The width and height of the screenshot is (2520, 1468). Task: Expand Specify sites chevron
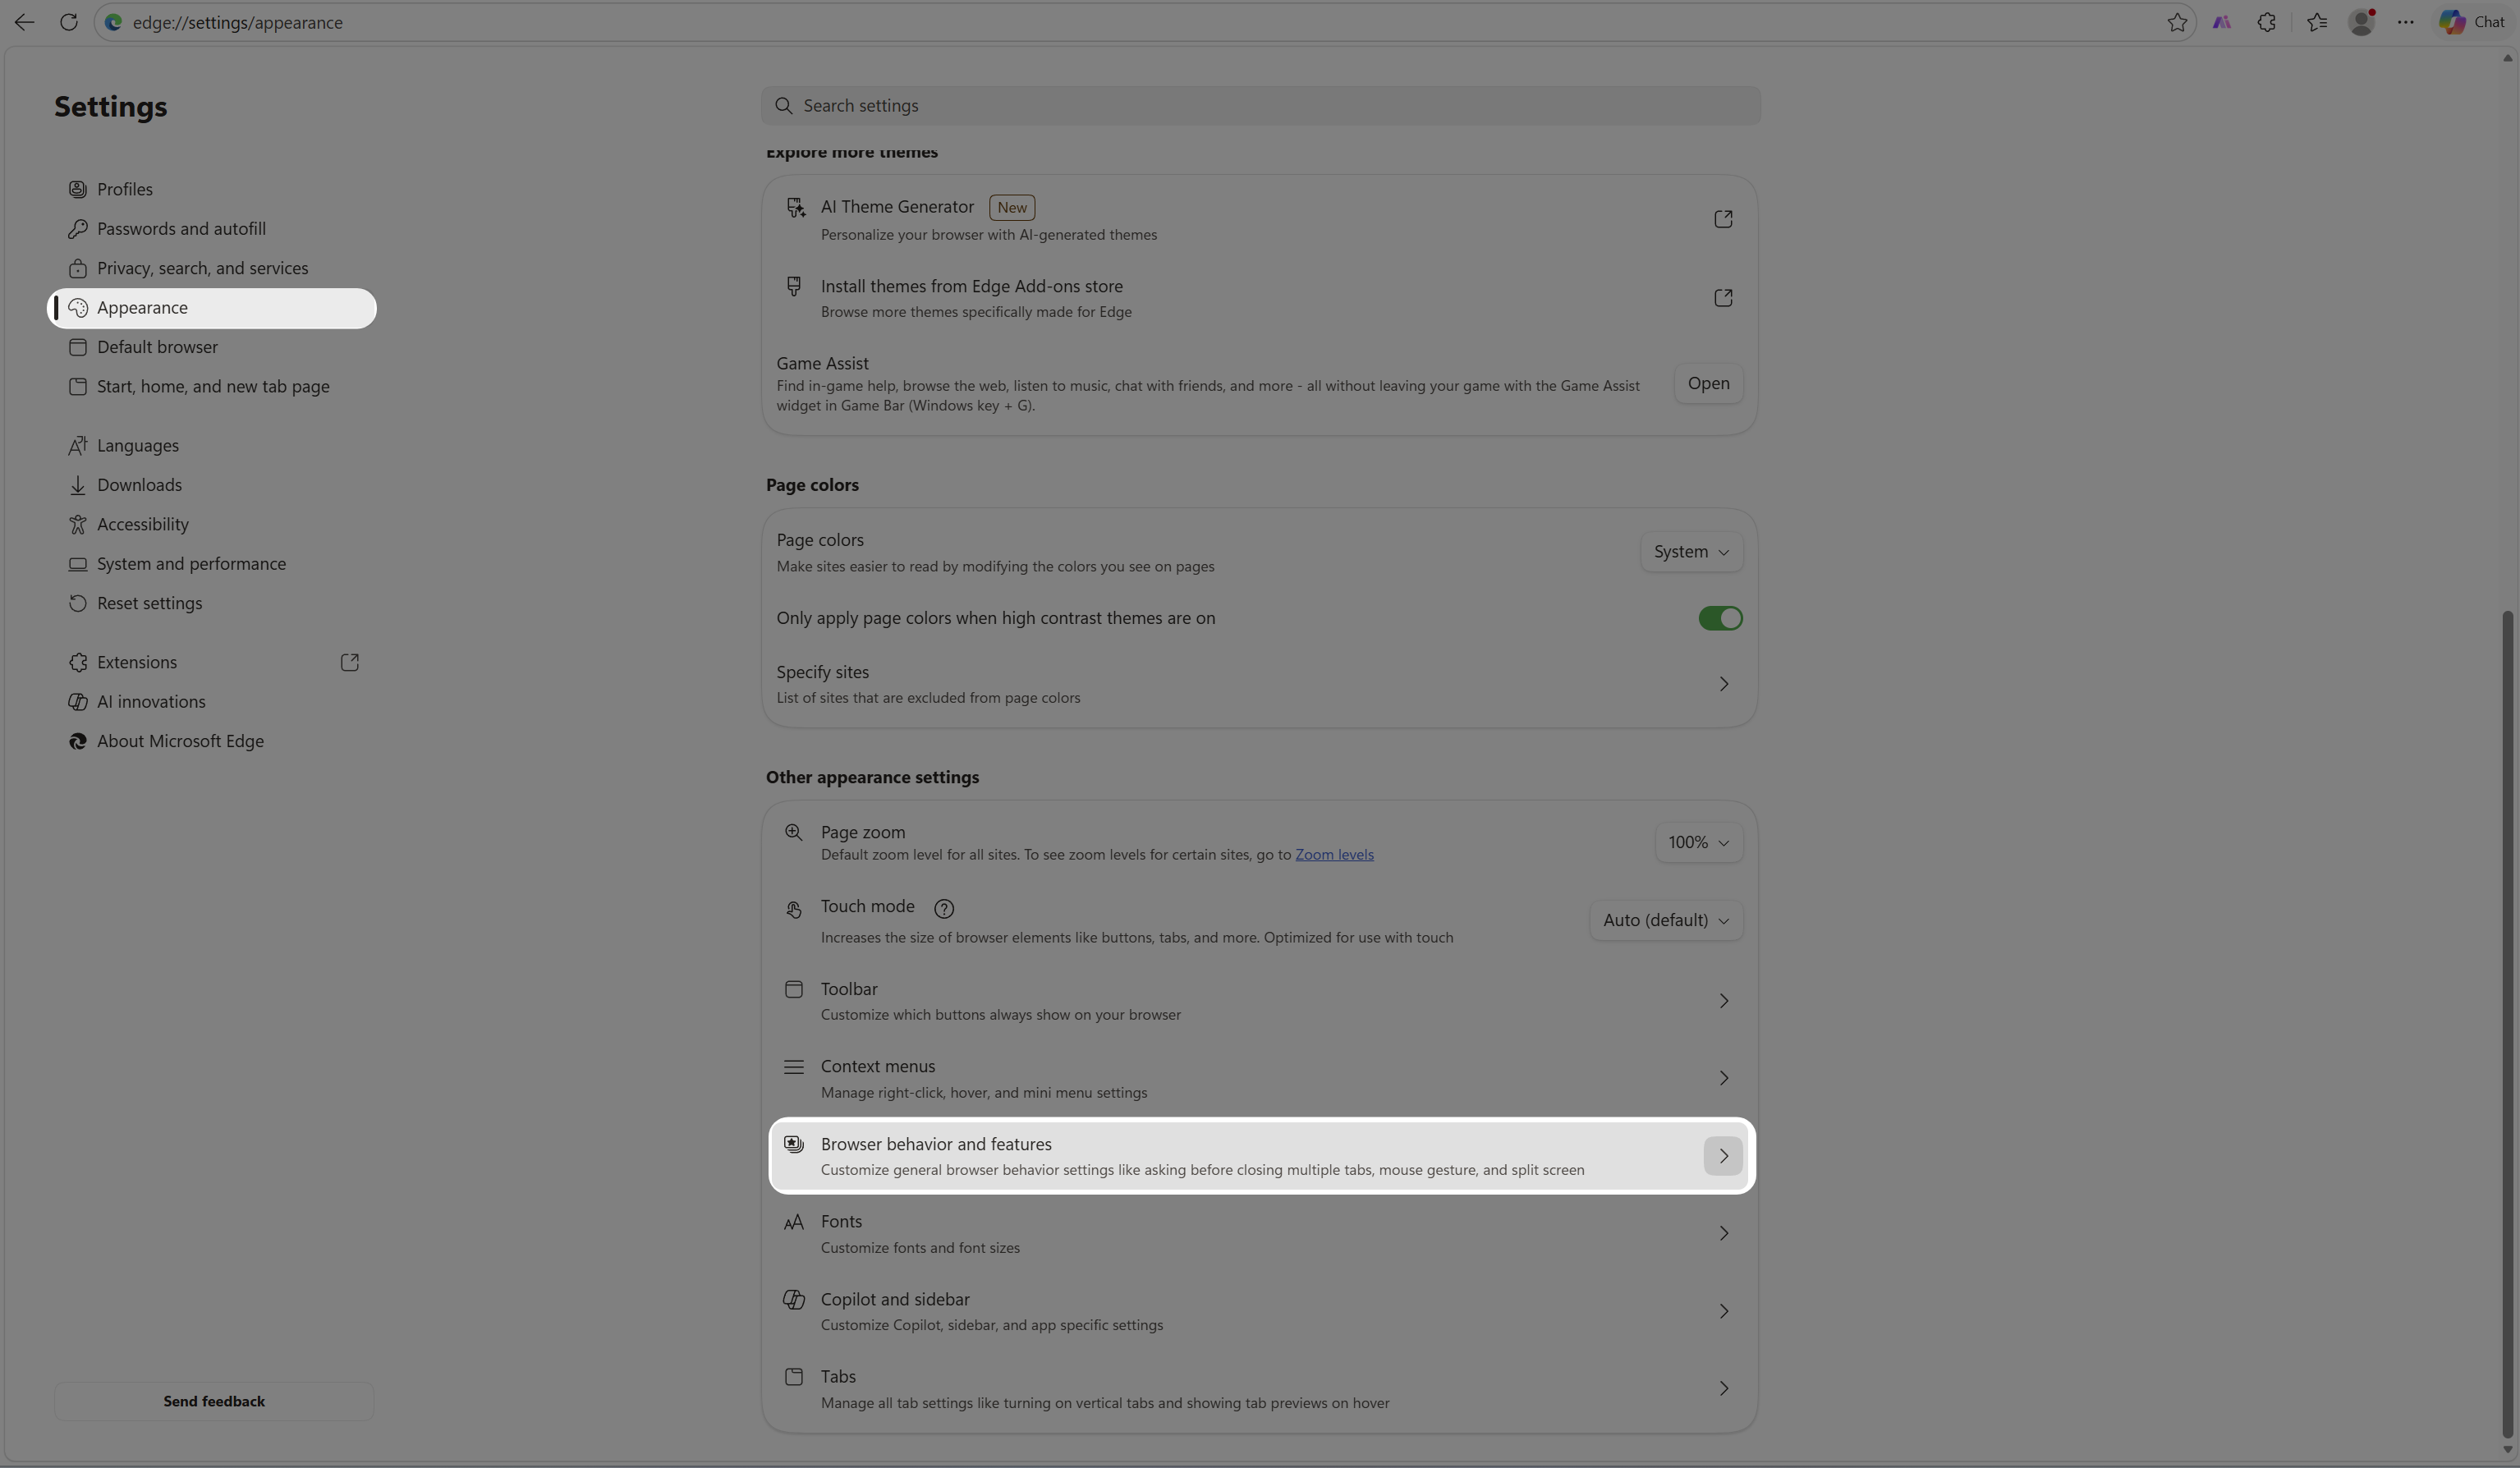[x=1723, y=684]
